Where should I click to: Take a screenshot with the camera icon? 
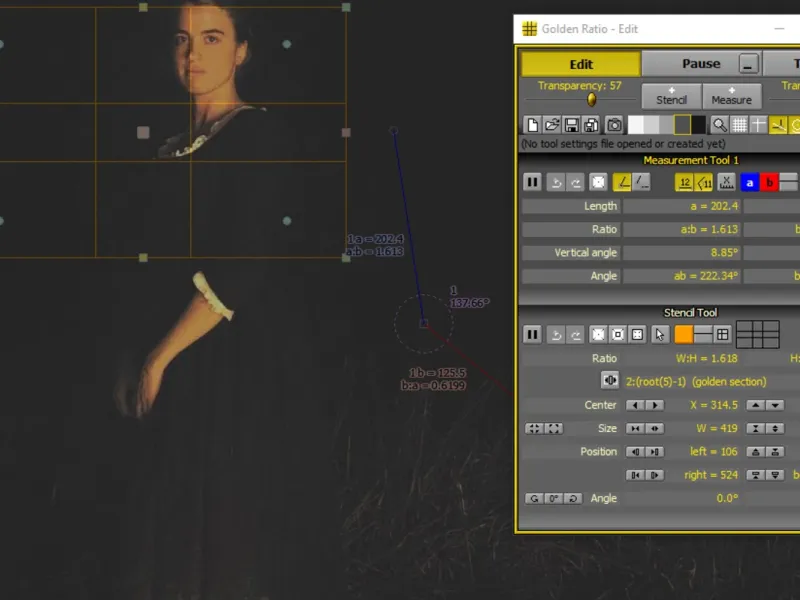click(614, 125)
